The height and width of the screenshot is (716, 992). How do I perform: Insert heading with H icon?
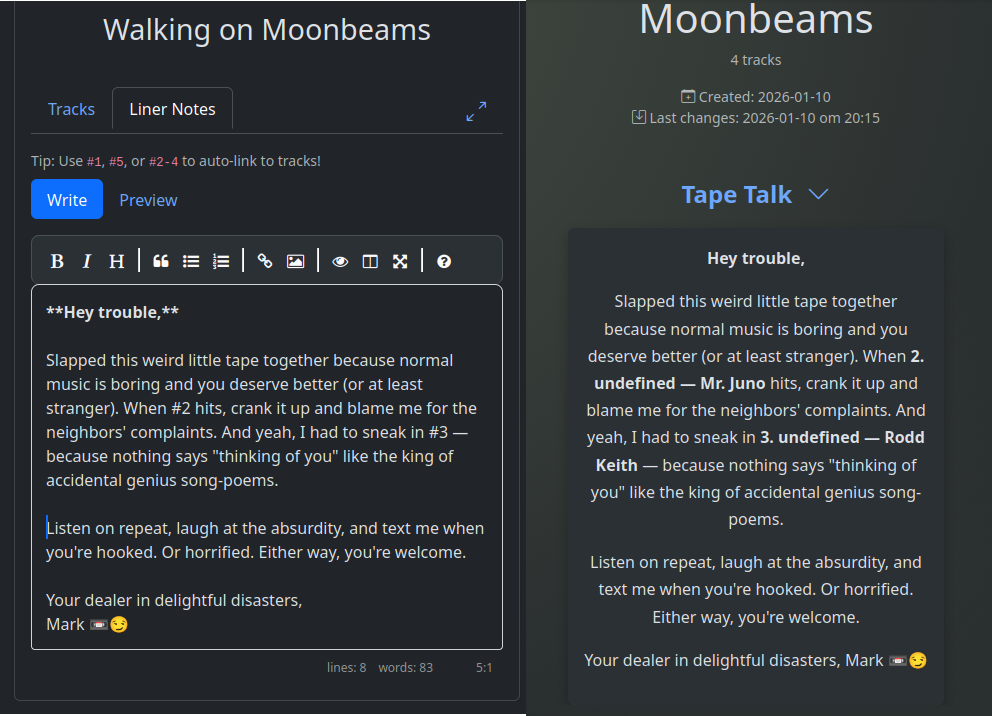click(x=117, y=261)
